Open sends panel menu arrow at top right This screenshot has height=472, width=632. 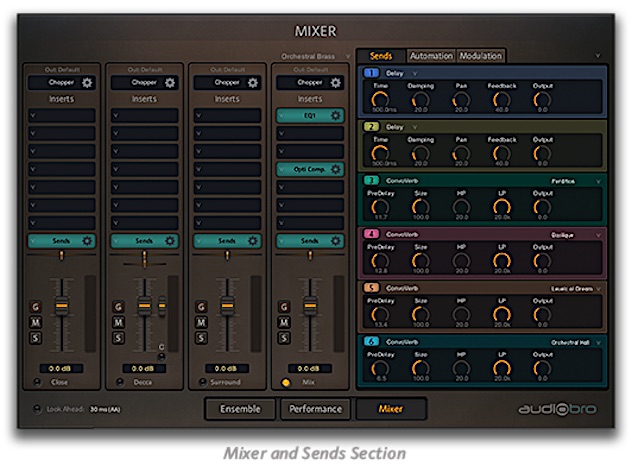pos(598,56)
